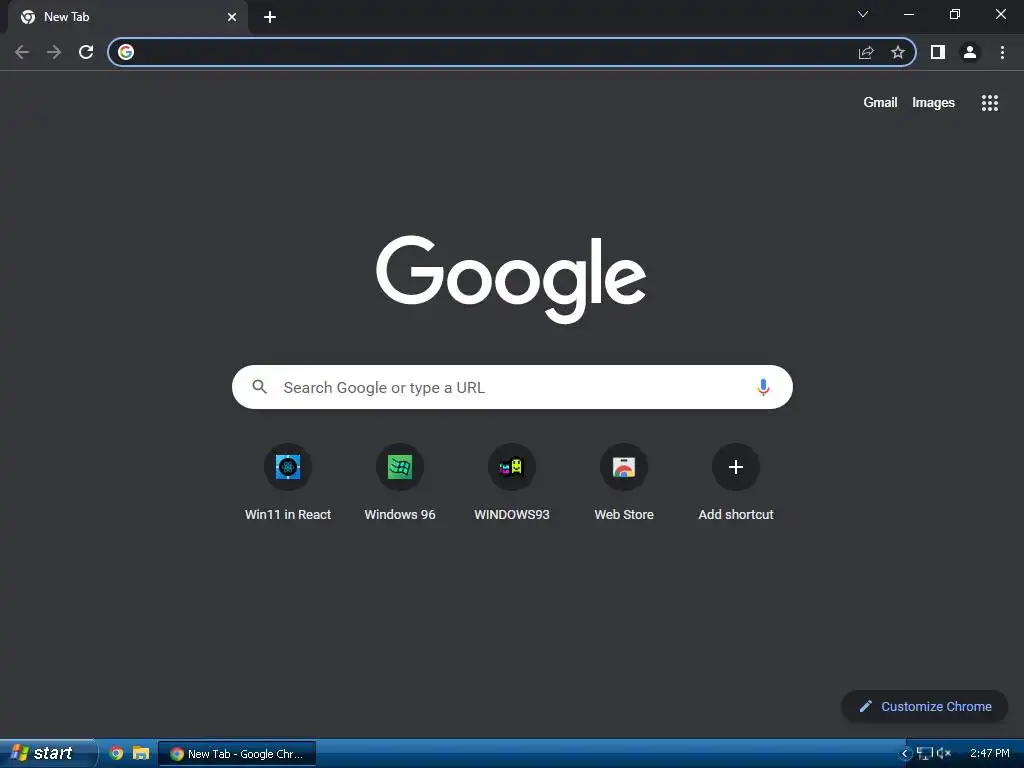Image resolution: width=1024 pixels, height=768 pixels.
Task: Open Google Images link
Action: pyautogui.click(x=933, y=103)
